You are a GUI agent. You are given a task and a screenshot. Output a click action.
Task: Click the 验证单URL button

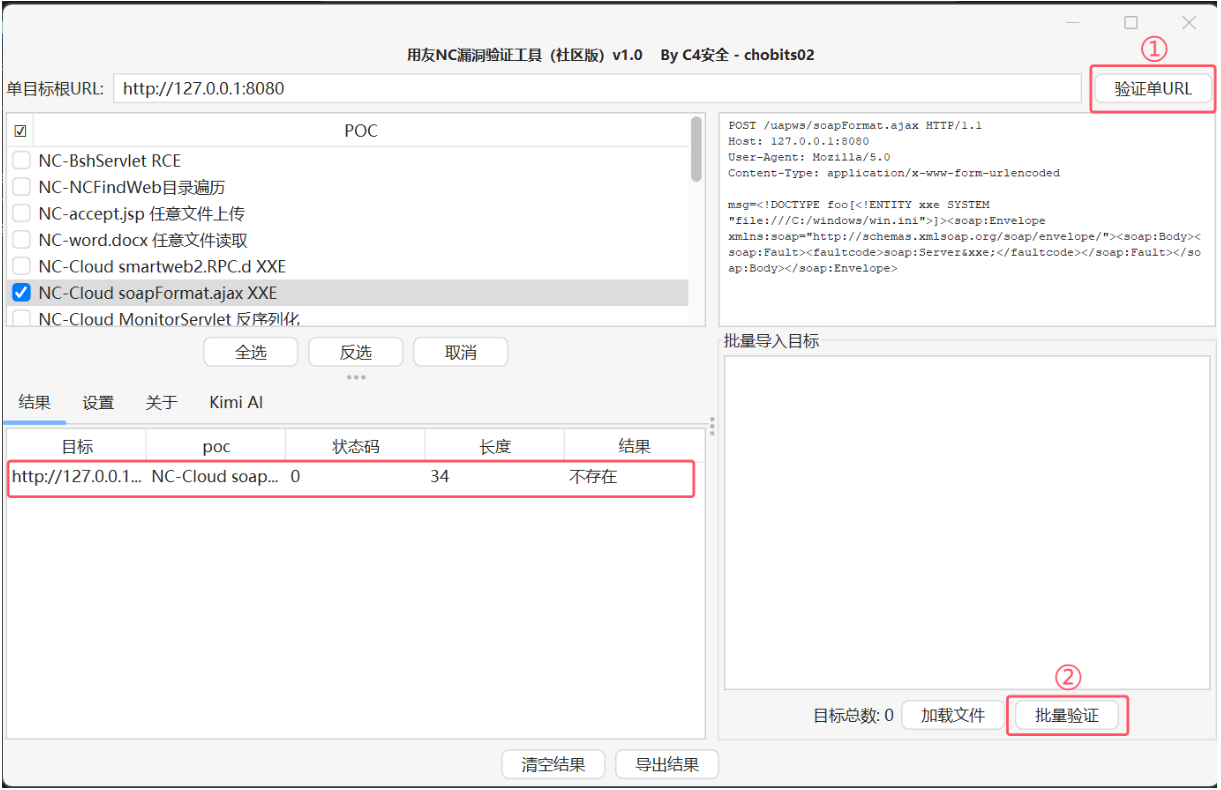[x=1153, y=88]
